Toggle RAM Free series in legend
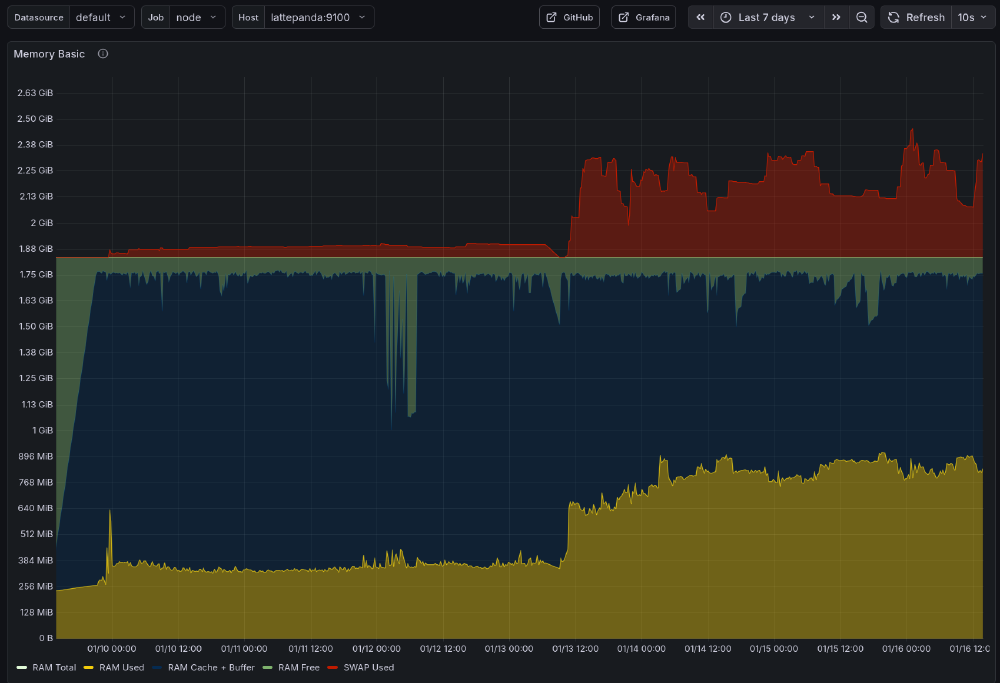The width and height of the screenshot is (1000, 683). pyautogui.click(x=298, y=667)
